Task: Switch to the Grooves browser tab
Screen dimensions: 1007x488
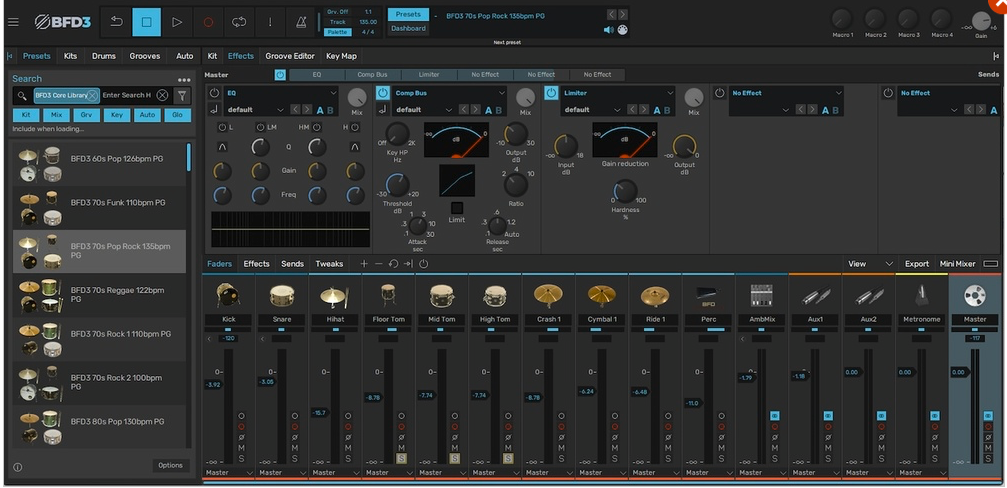Action: 144,56
